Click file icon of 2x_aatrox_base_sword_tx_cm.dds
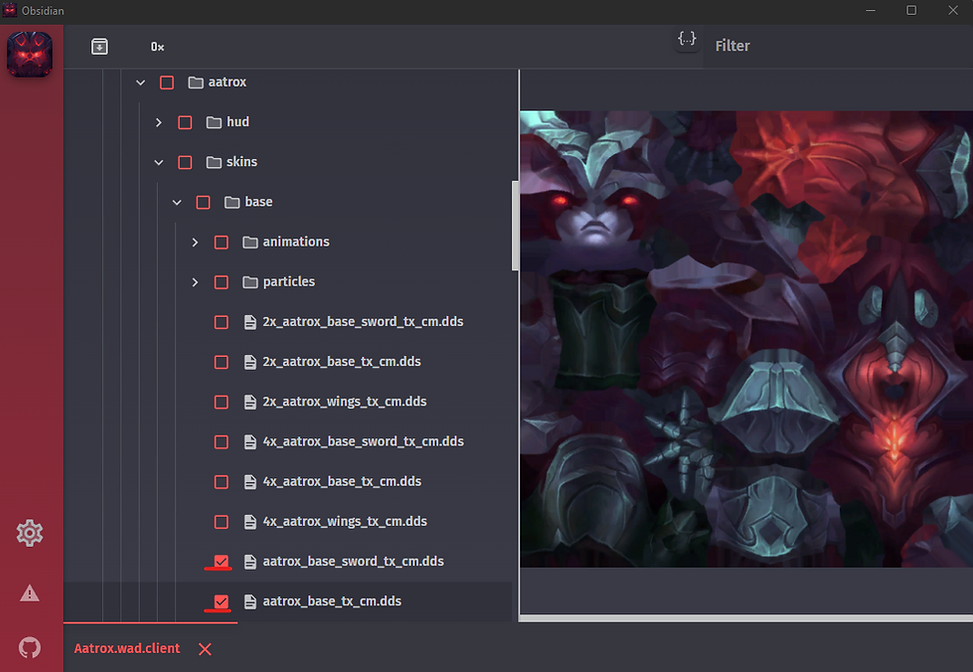973x672 pixels. click(x=250, y=322)
